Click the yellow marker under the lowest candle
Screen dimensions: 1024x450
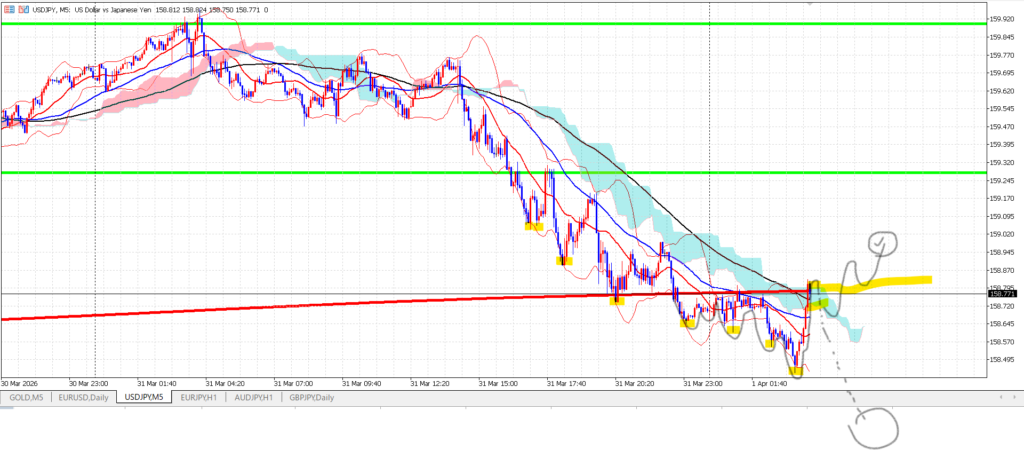pos(795,372)
